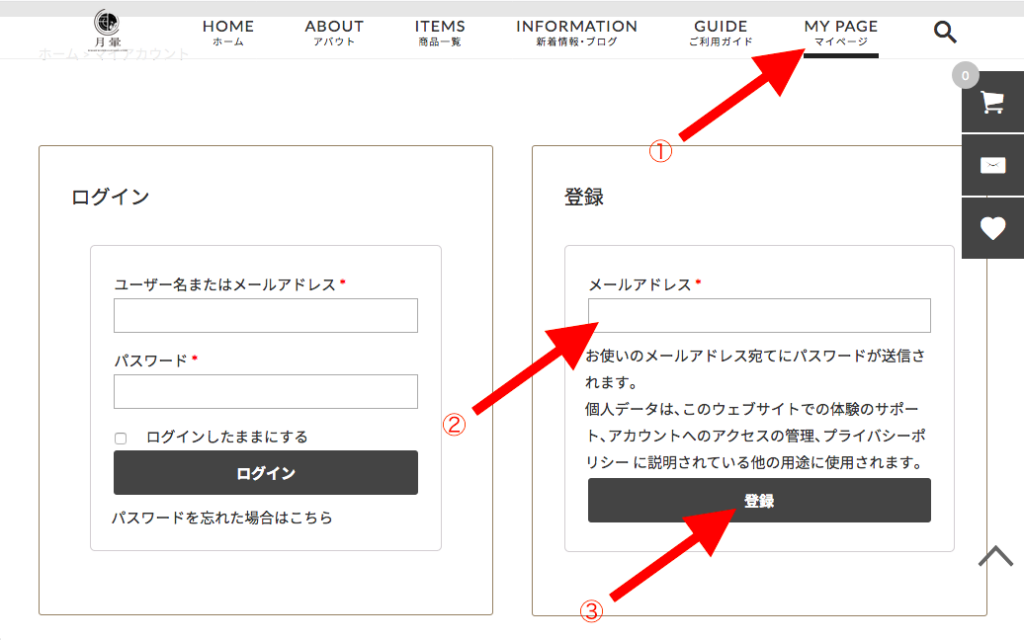Select MY PAGE マイページ in navigation
The height and width of the screenshot is (640, 1024).
[x=841, y=32]
